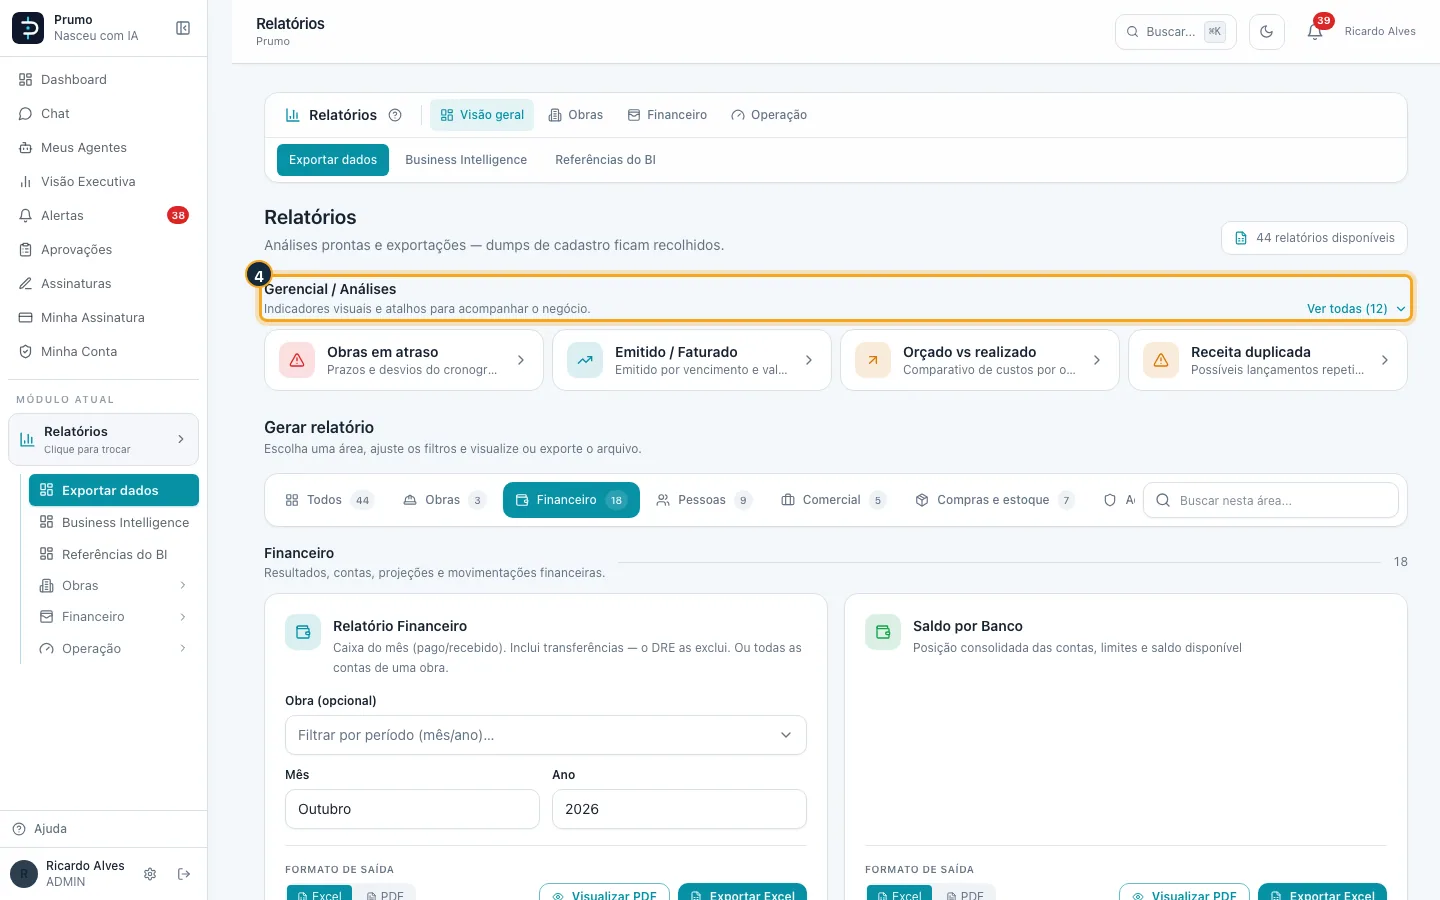Open Minha Conta in the sidebar
Viewport: 1440px width, 900px height.
click(x=104, y=352)
